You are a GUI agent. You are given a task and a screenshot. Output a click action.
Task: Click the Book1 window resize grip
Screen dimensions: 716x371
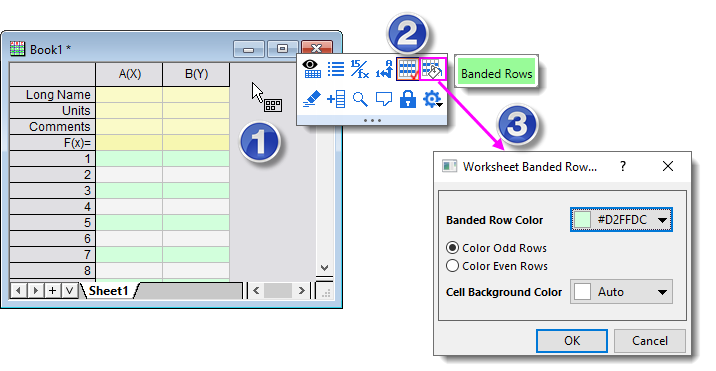pyautogui.click(x=326, y=292)
